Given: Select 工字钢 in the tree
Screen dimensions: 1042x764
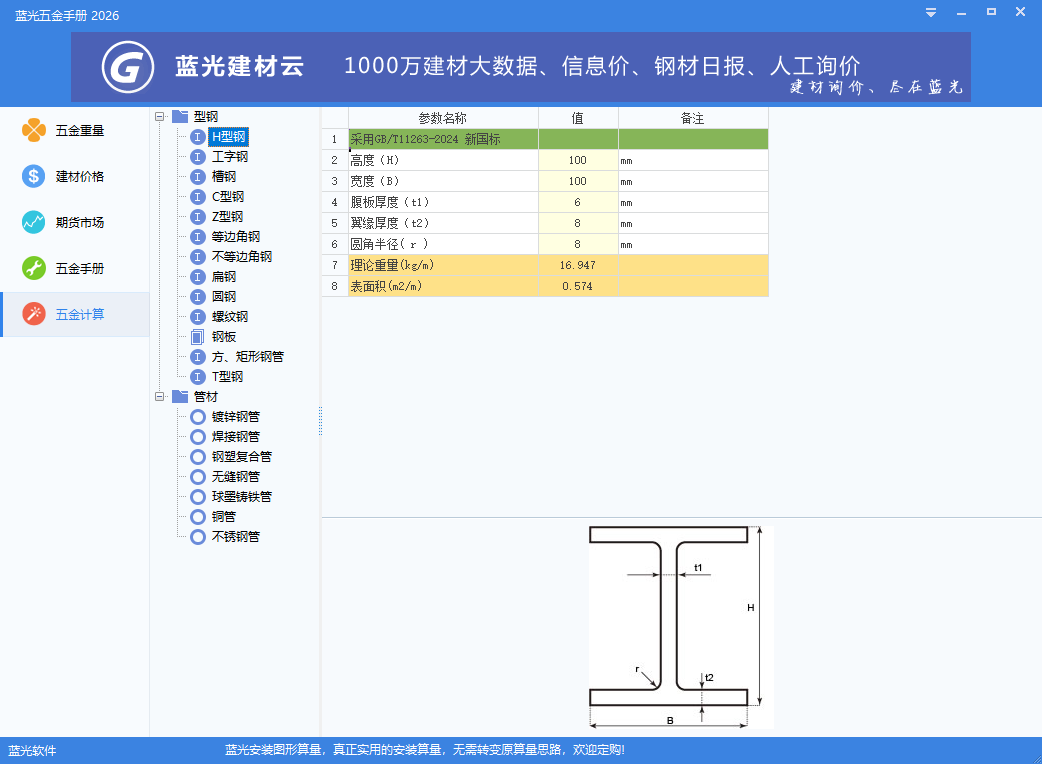Looking at the screenshot, I should click(230, 157).
